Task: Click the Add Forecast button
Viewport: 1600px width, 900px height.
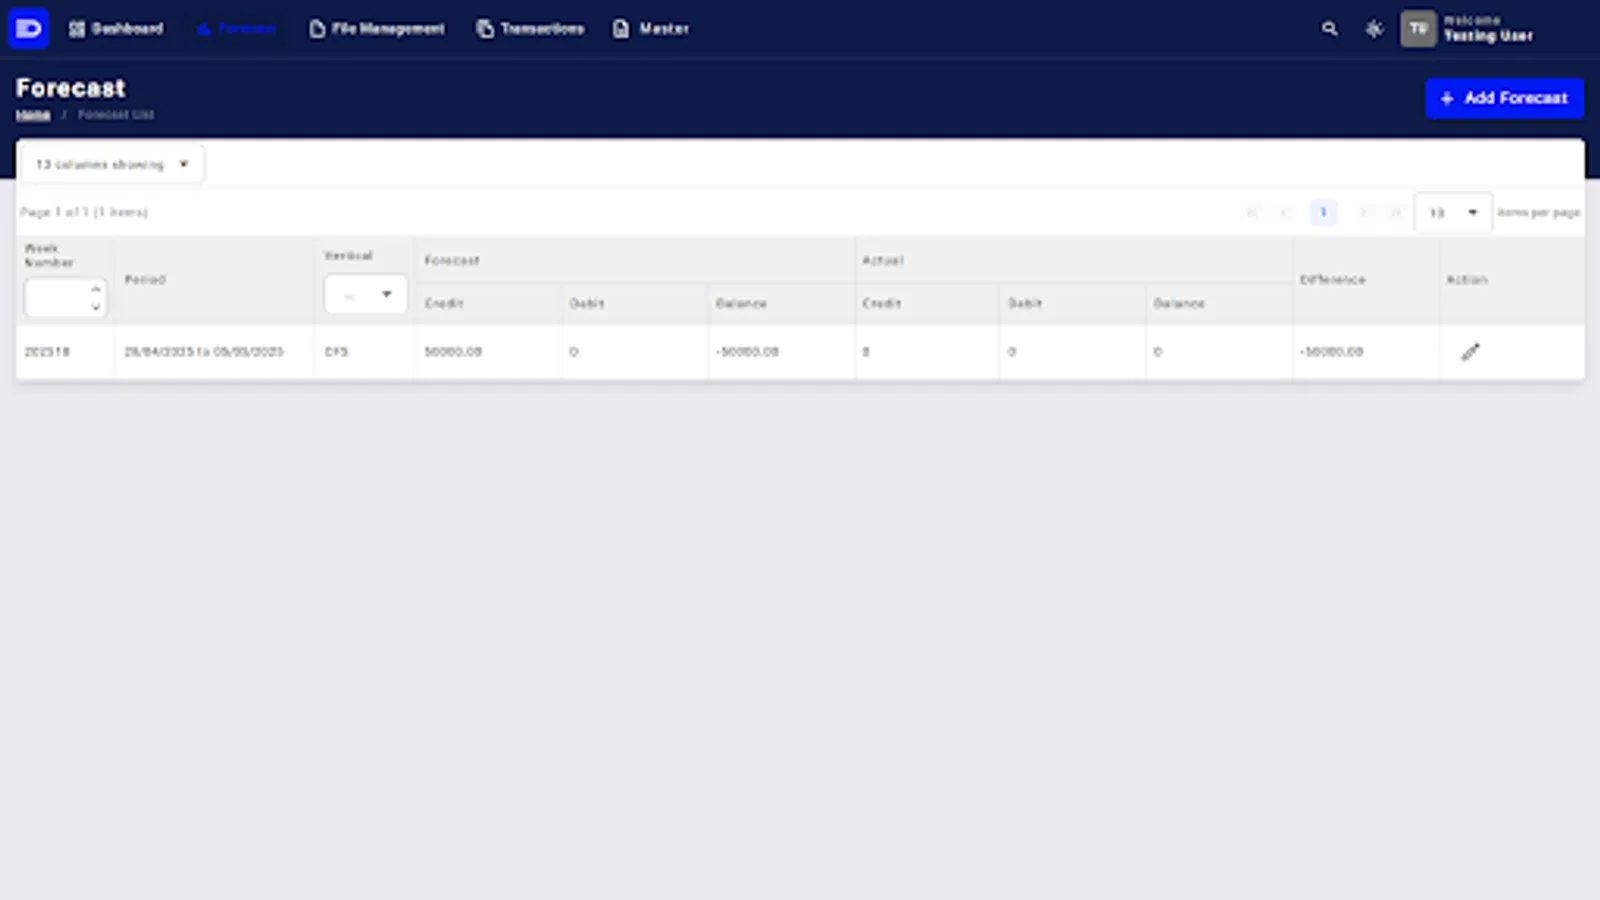Action: (x=1504, y=98)
